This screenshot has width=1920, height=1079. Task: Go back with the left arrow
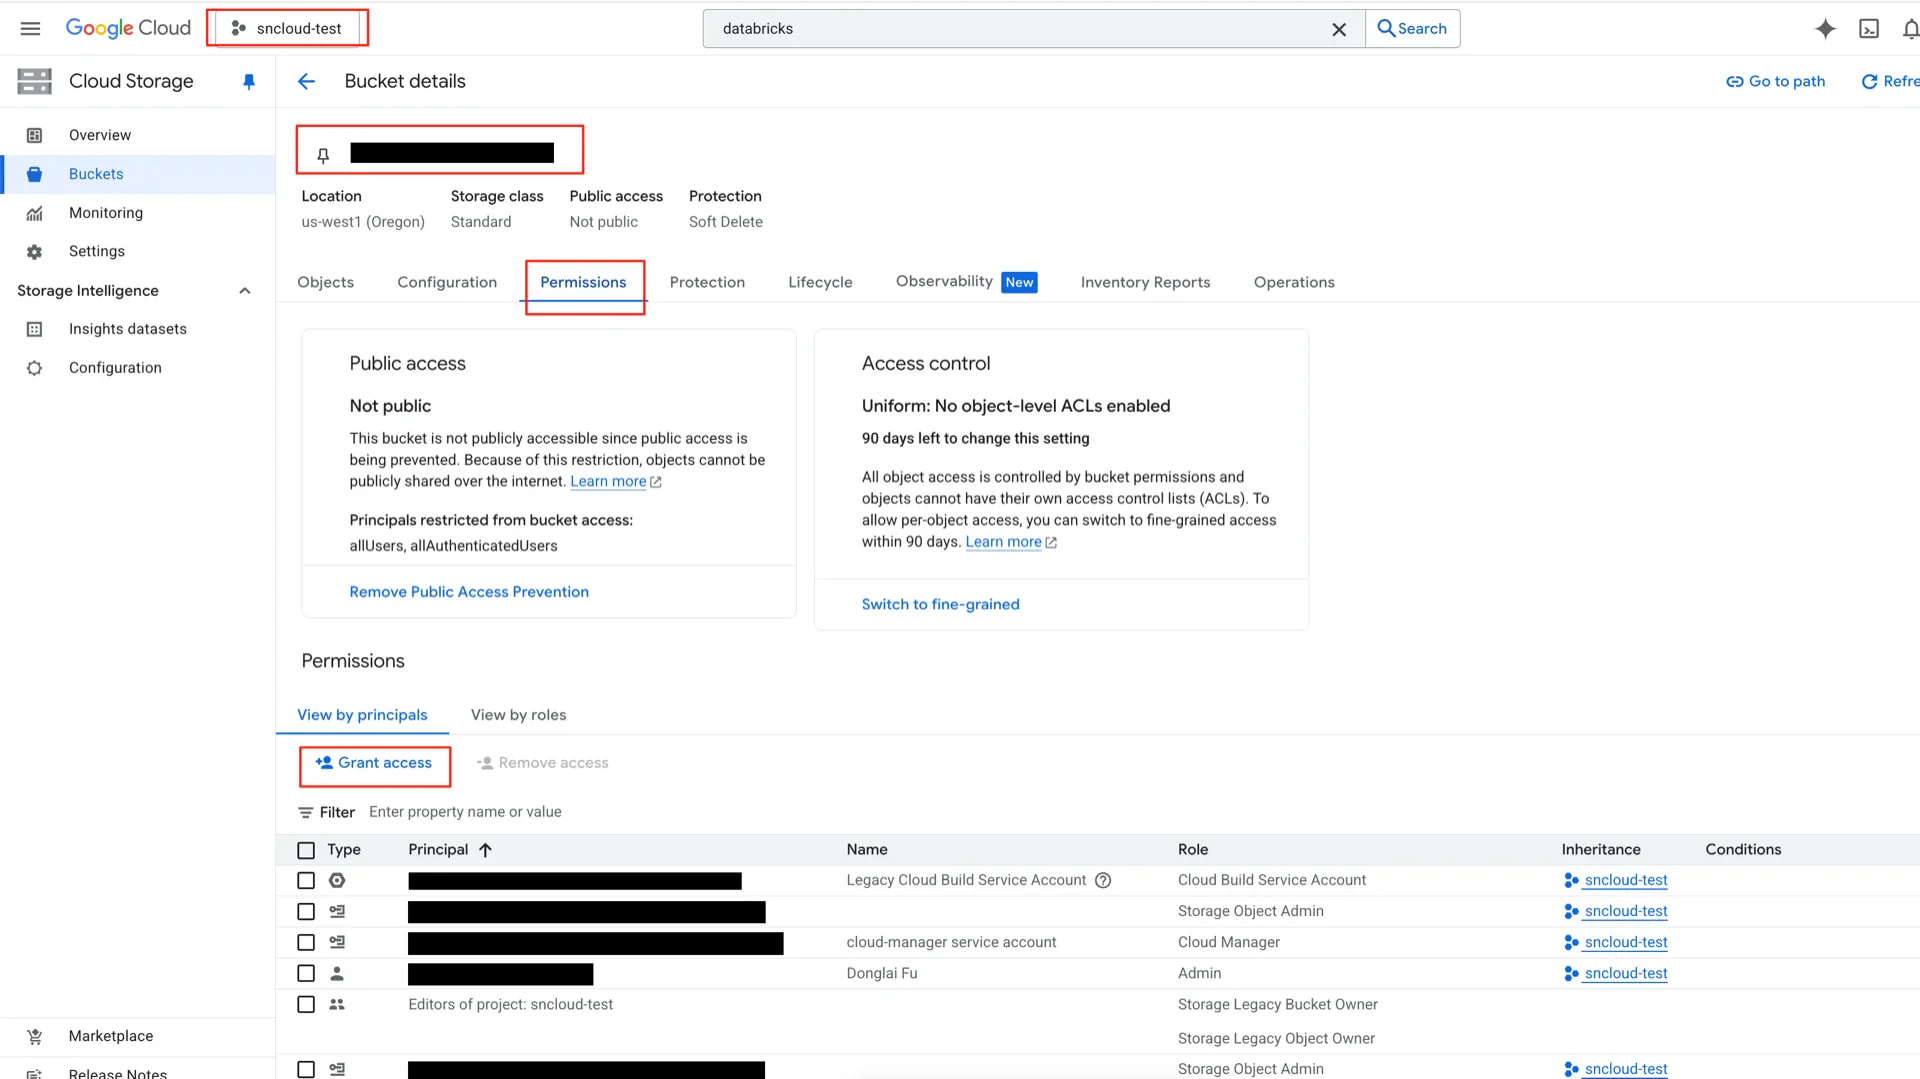(306, 81)
